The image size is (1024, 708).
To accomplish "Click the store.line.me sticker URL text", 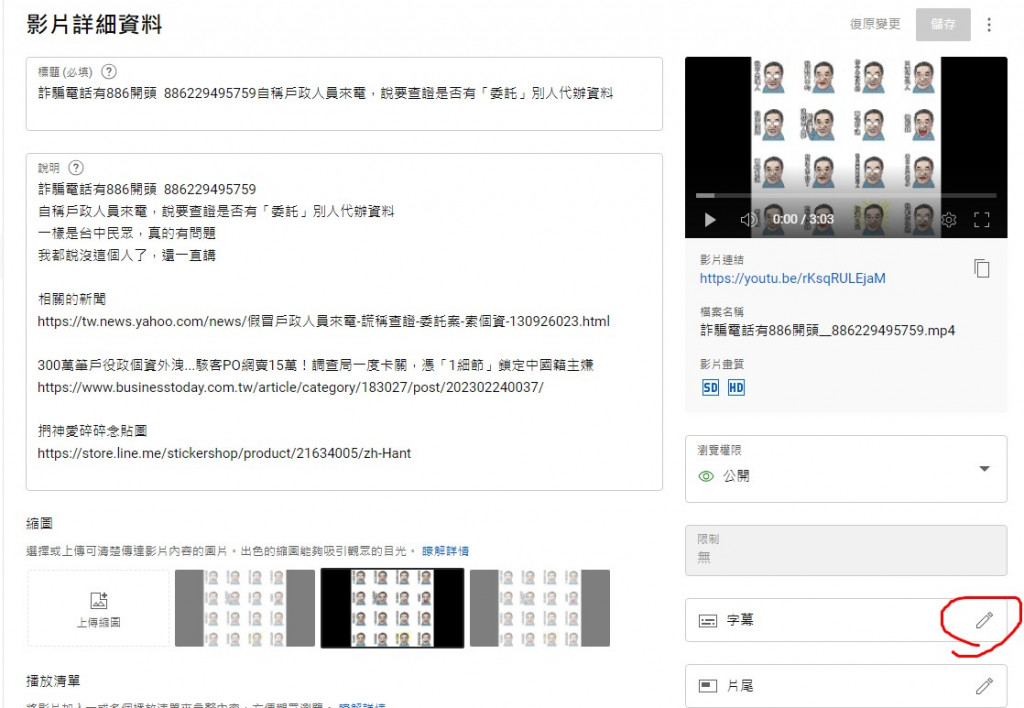I will tap(224, 453).
